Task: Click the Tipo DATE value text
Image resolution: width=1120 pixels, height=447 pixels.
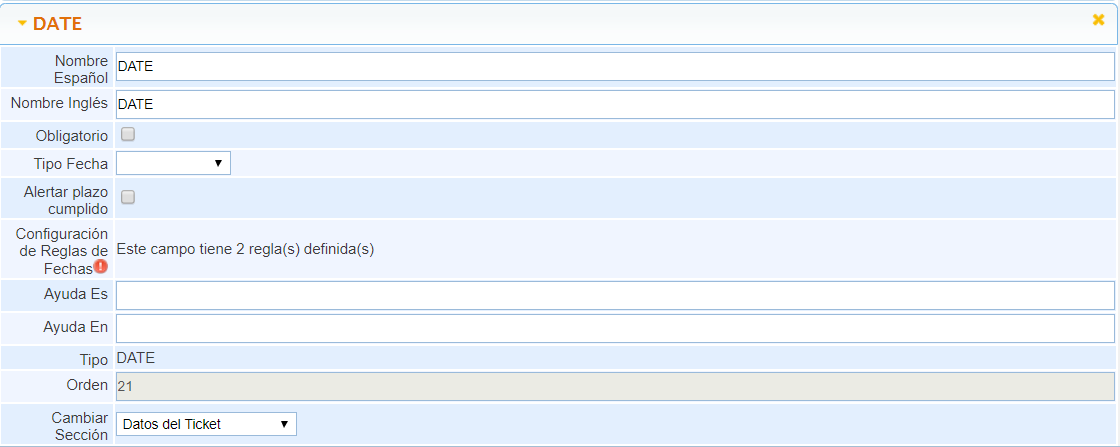Action: click(x=136, y=358)
